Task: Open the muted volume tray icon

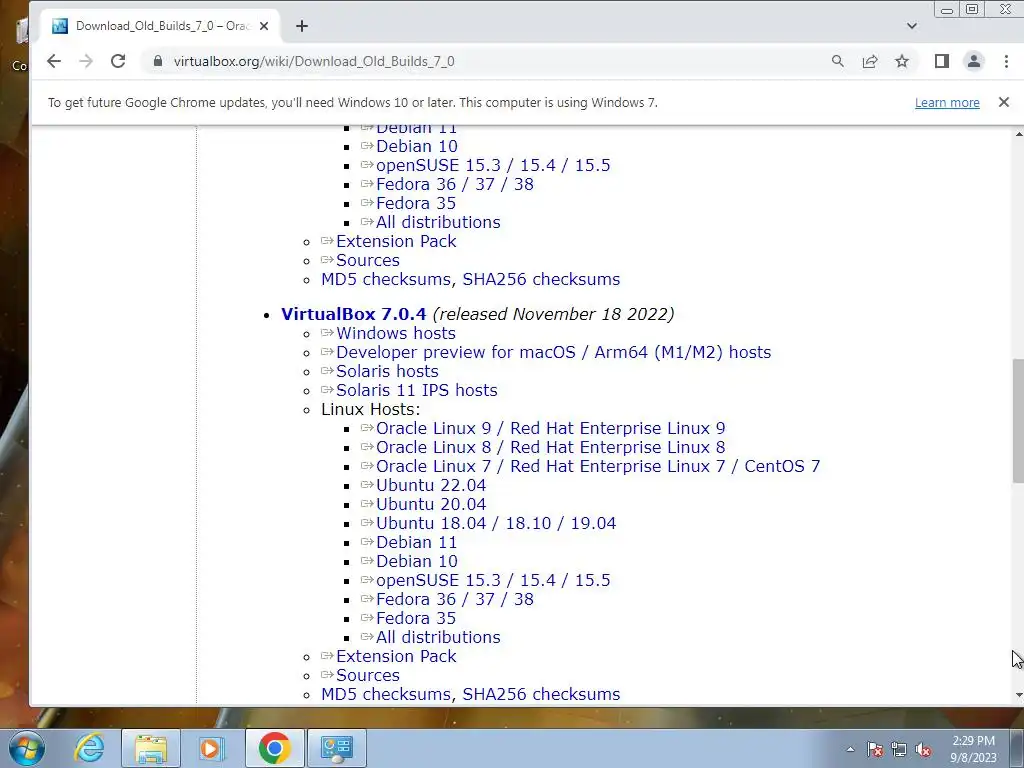Action: pos(923,749)
